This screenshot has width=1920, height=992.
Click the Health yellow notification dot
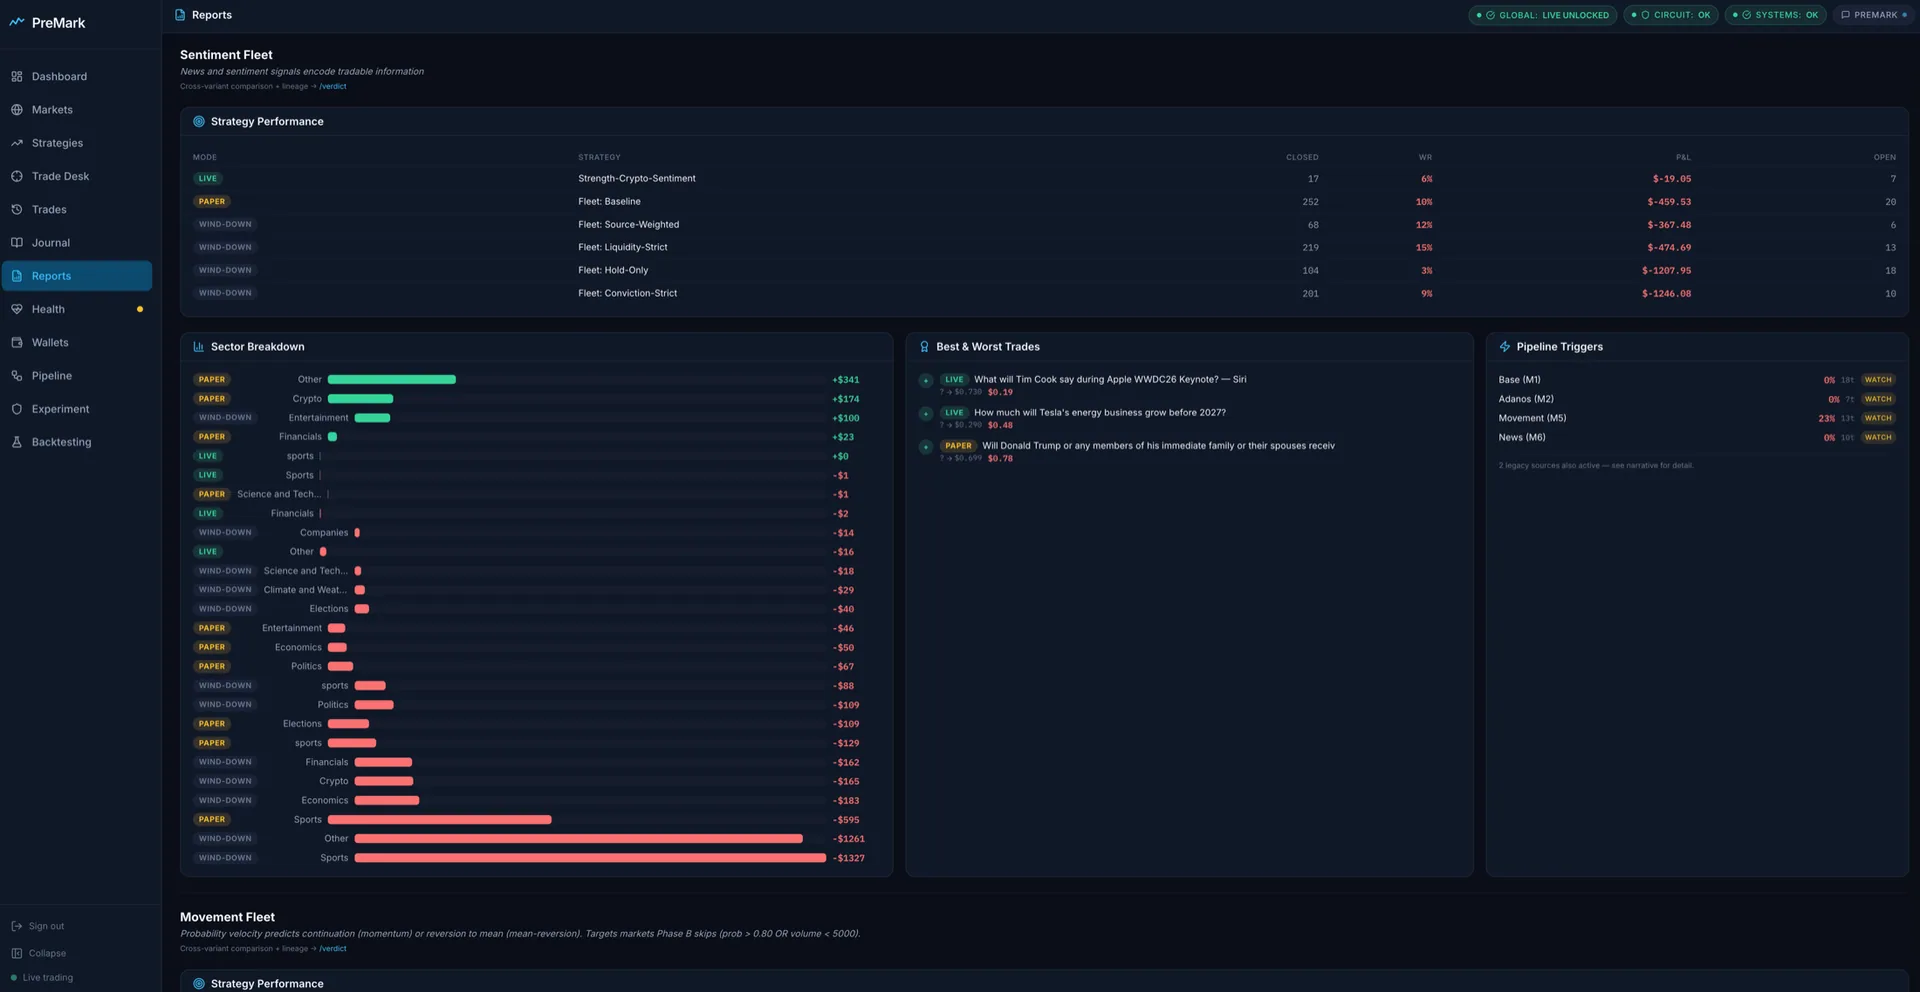point(140,309)
